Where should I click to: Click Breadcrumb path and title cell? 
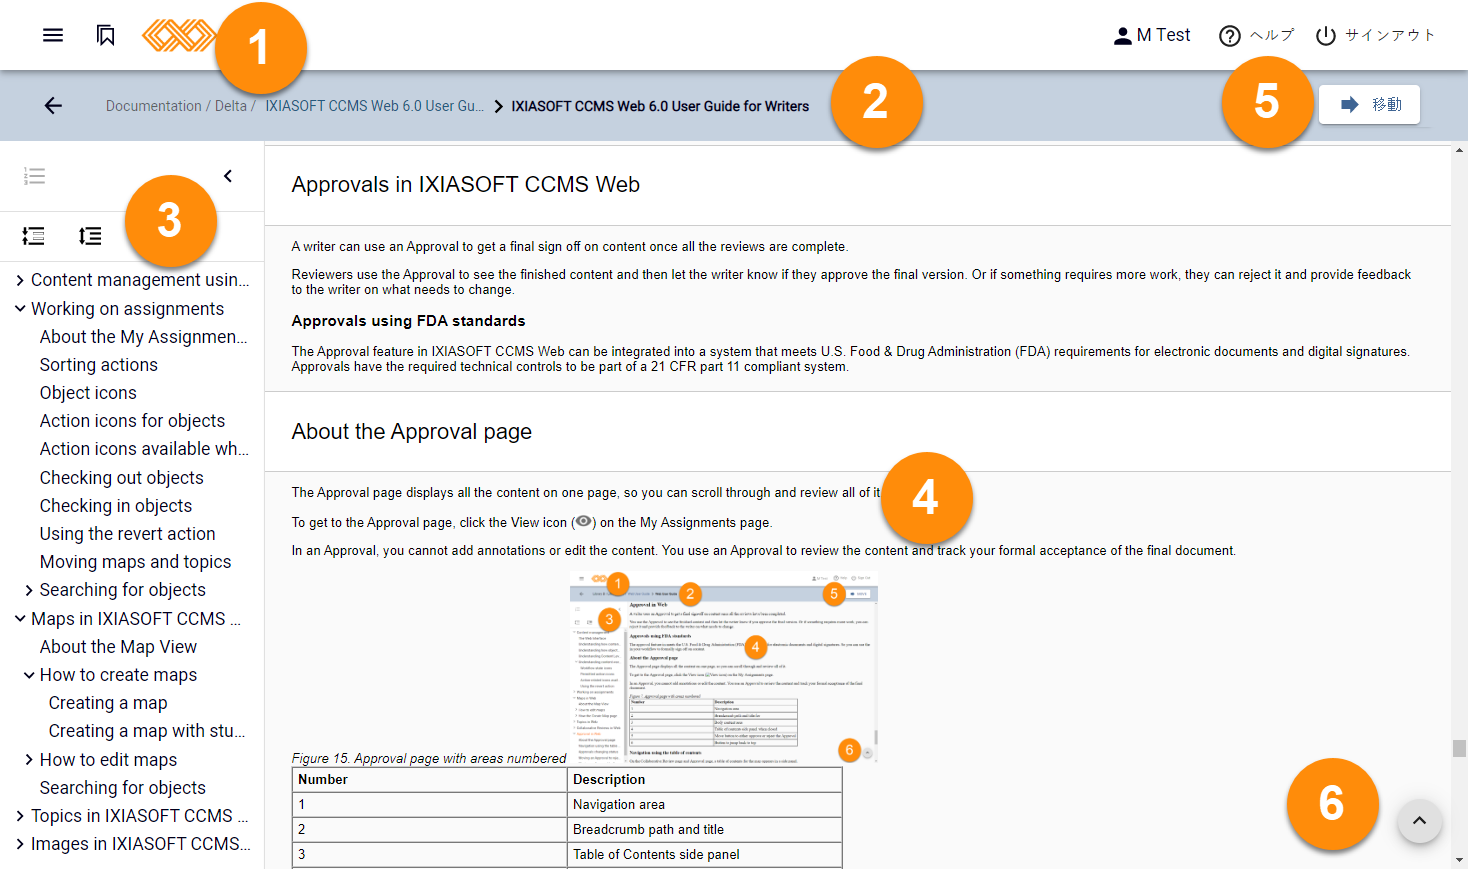click(705, 829)
